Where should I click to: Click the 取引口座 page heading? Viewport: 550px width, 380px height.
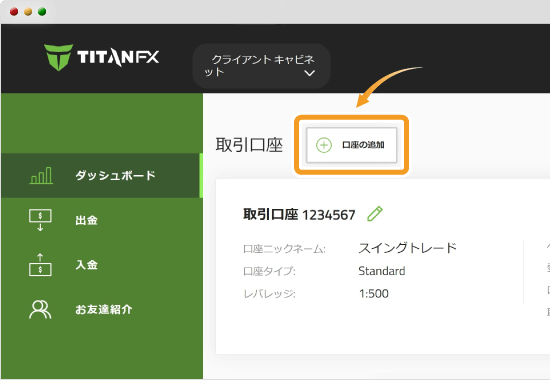pos(249,145)
